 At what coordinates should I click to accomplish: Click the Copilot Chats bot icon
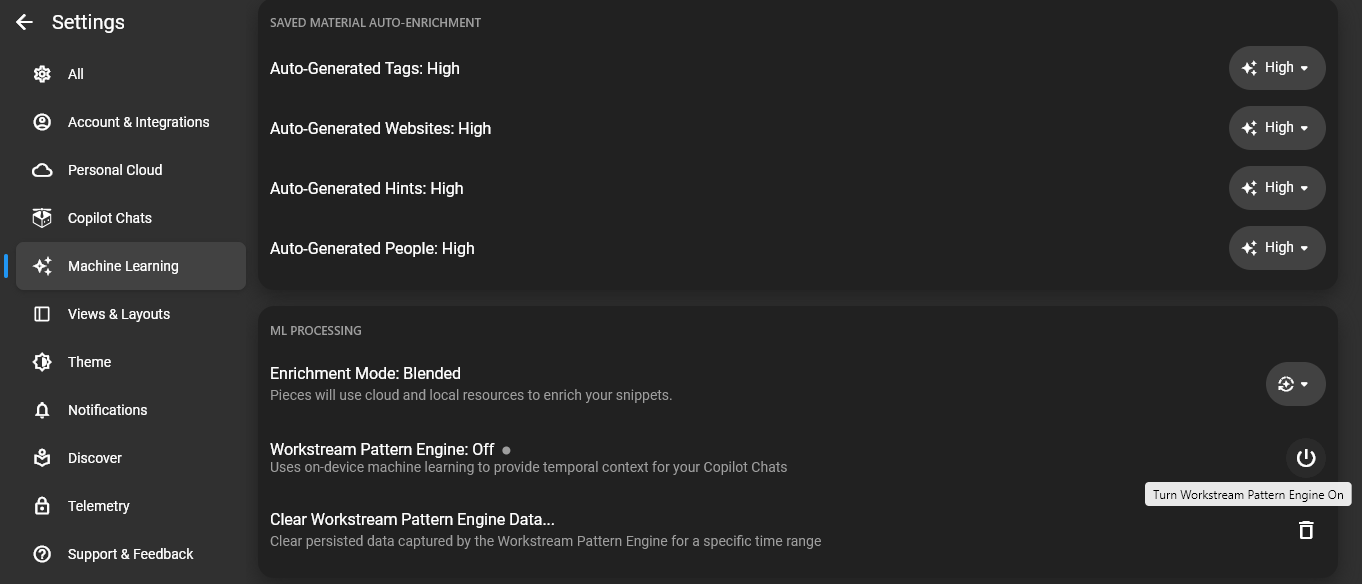pyautogui.click(x=41, y=217)
